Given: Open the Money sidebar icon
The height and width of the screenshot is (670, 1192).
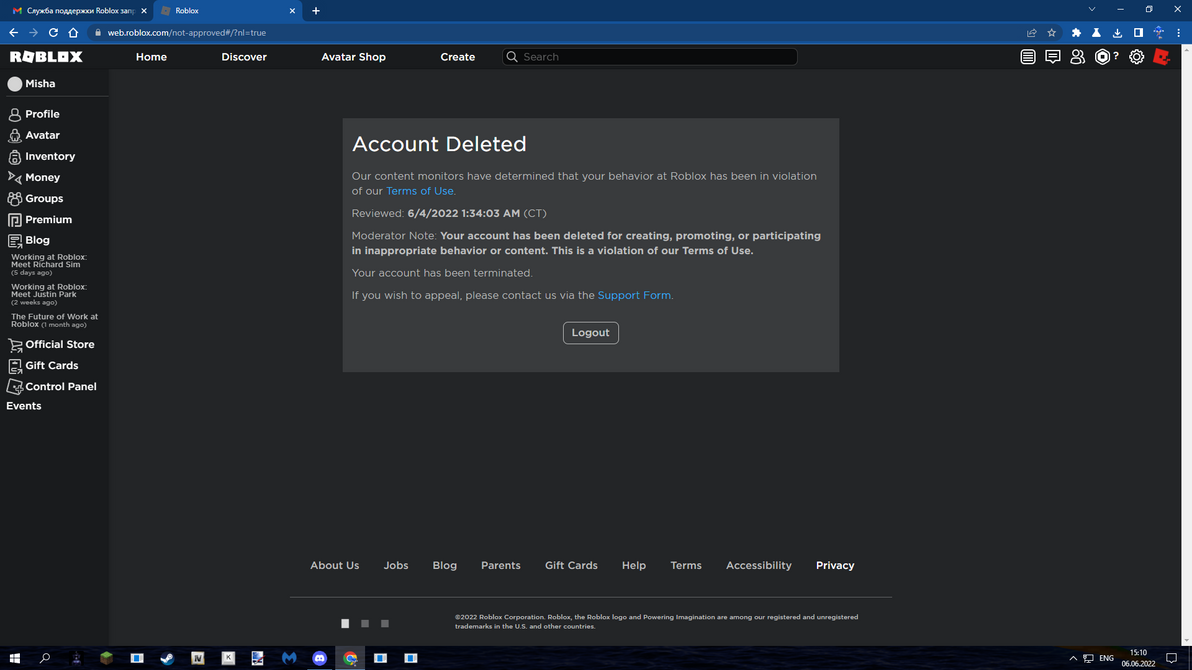Looking at the screenshot, I should tap(14, 177).
